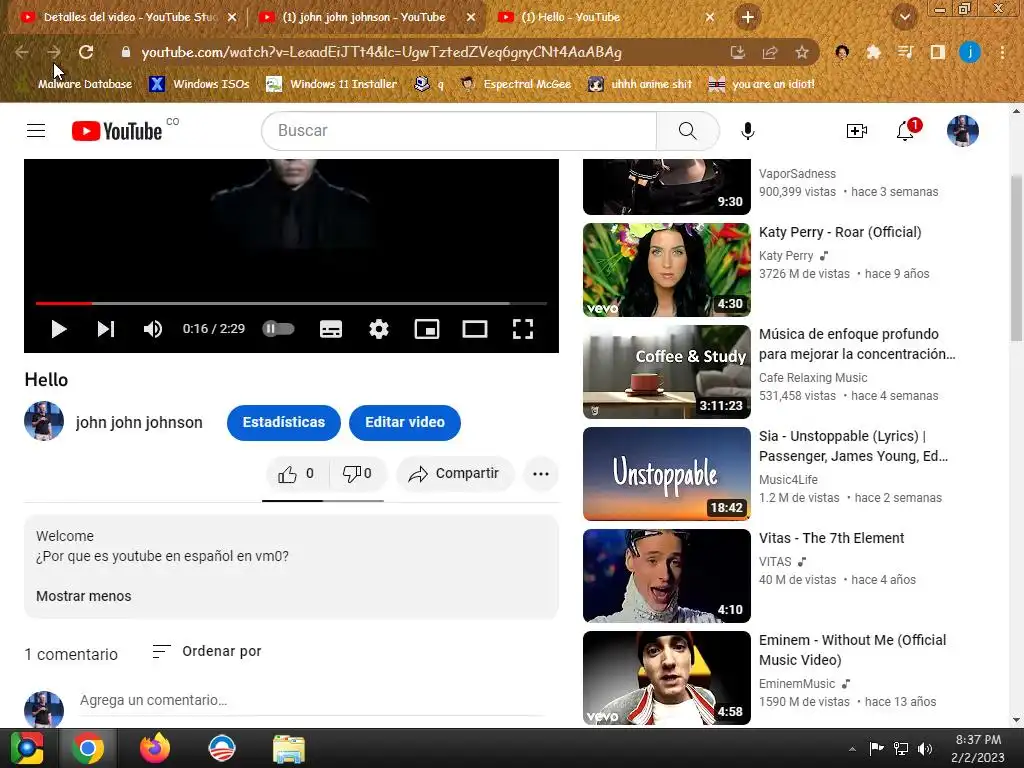Like the Hello video
The height and width of the screenshot is (768, 1024).
coord(295,474)
